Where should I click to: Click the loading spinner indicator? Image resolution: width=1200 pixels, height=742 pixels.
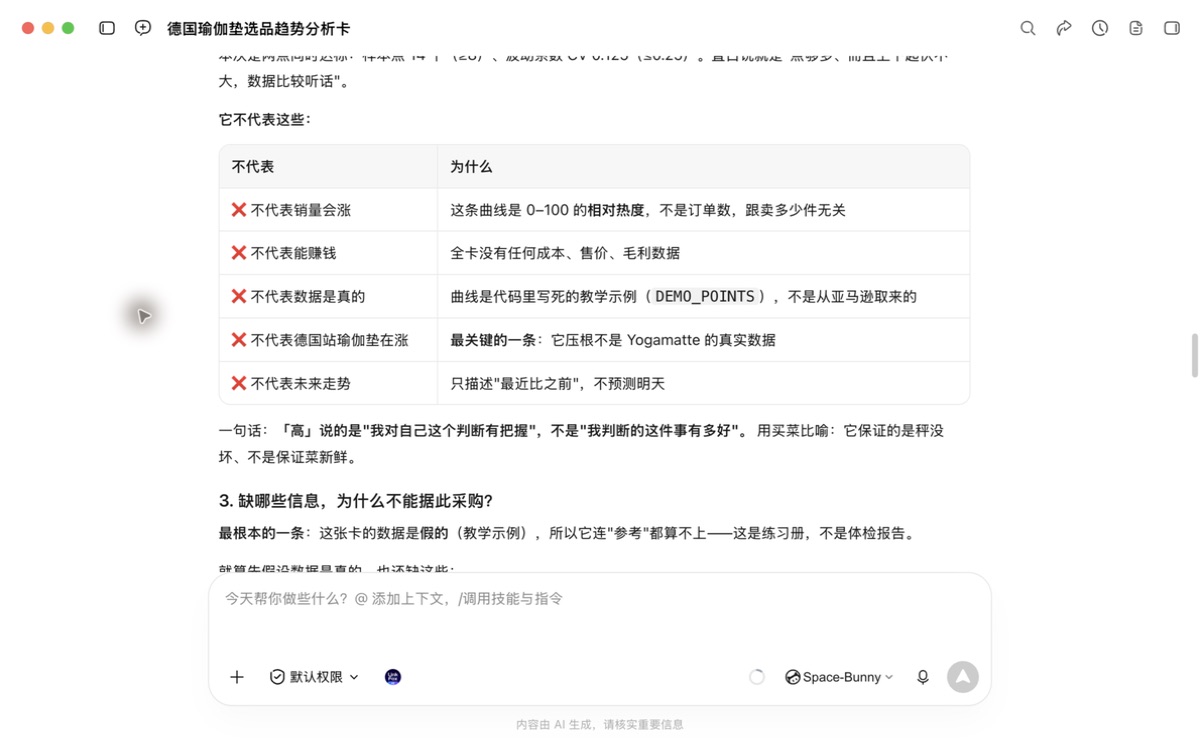[757, 677]
